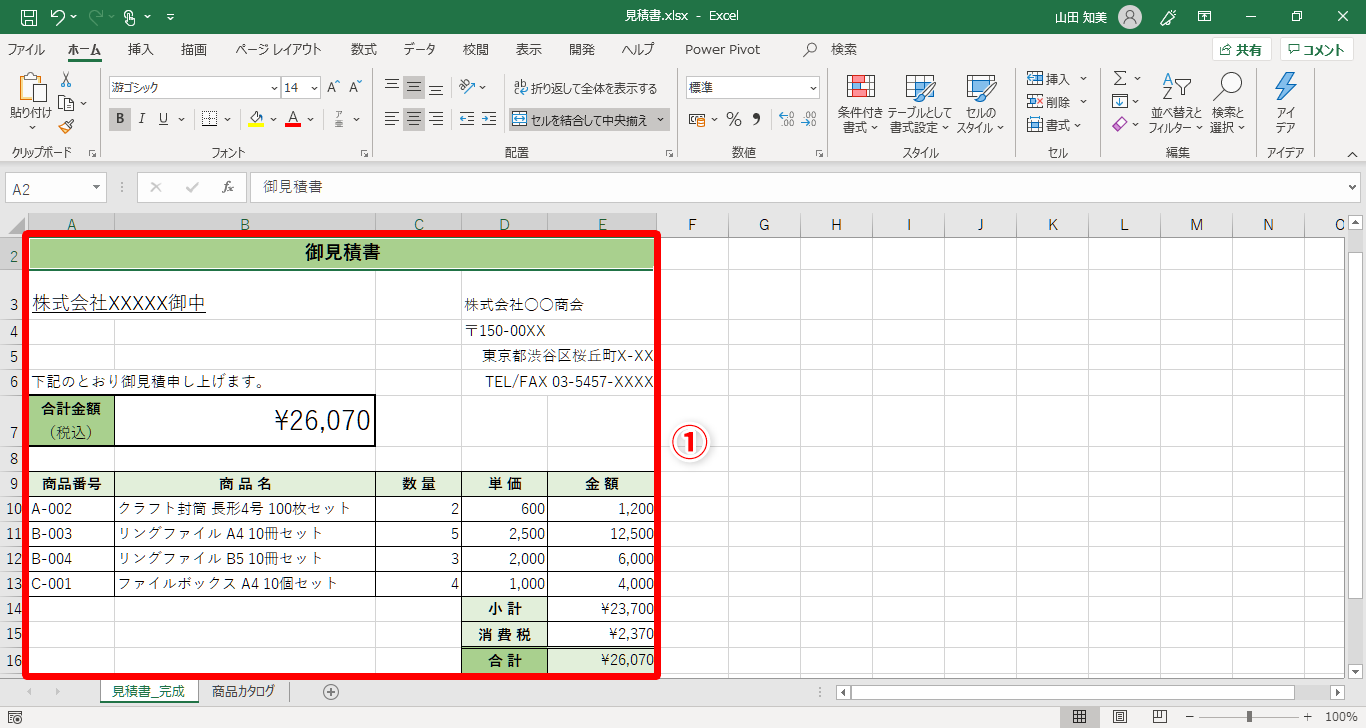Open the ファイル menu tab
1366x728 pixels.
tap(26, 49)
